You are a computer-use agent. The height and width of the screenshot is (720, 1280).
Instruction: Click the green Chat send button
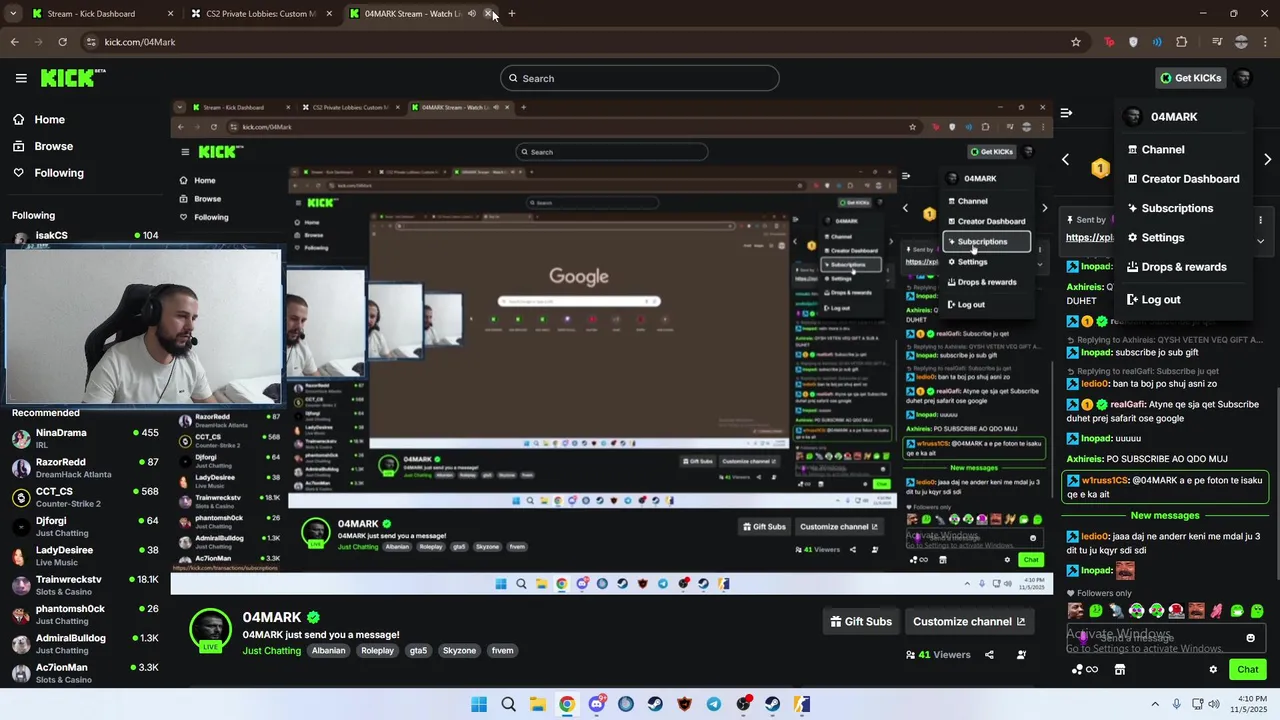[x=1248, y=669]
